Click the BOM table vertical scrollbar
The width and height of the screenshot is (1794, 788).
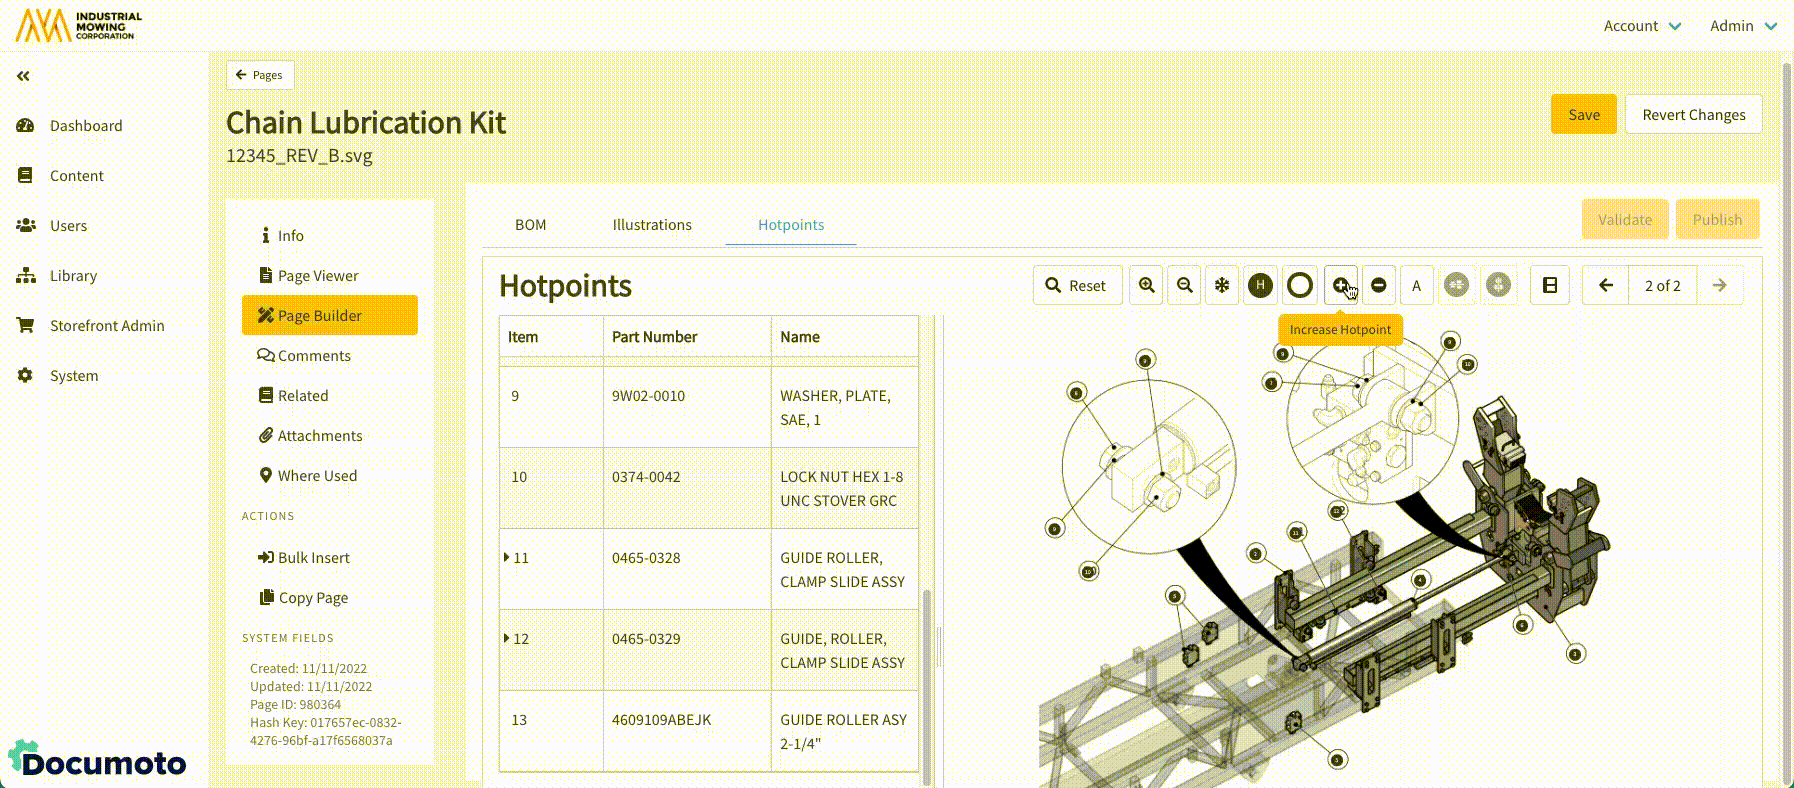tap(926, 680)
